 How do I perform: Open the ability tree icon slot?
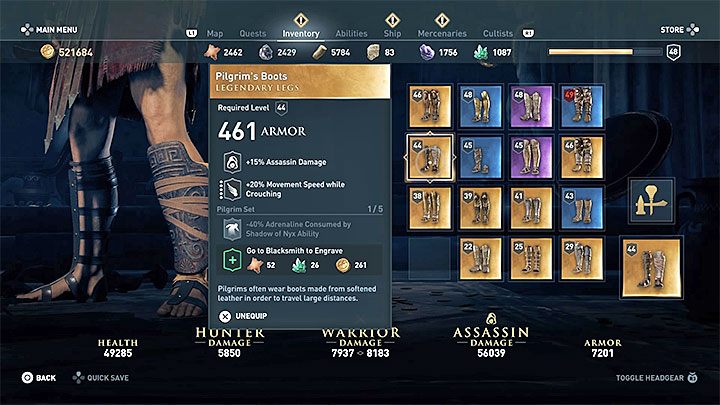point(652,201)
